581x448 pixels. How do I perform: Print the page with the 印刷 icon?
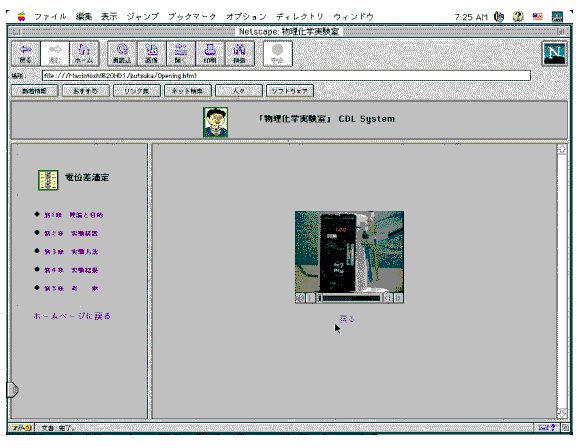coord(210,54)
